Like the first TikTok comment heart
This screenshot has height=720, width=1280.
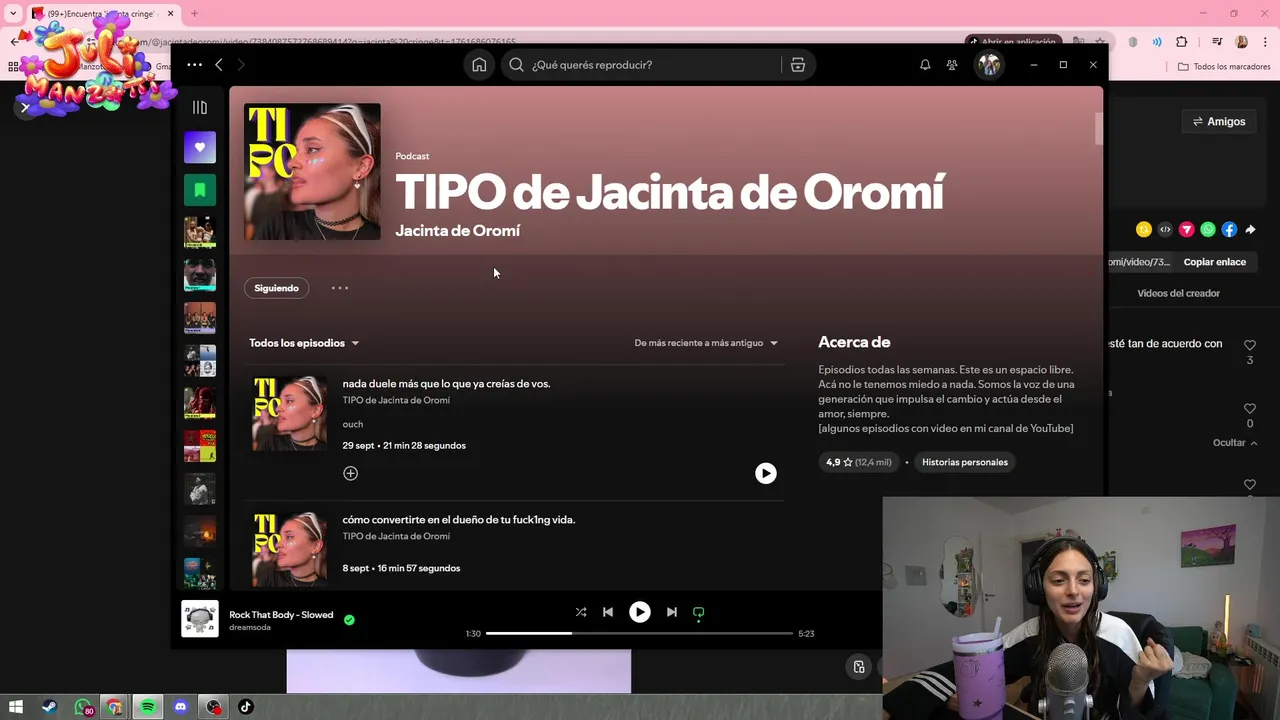tap(1249, 345)
